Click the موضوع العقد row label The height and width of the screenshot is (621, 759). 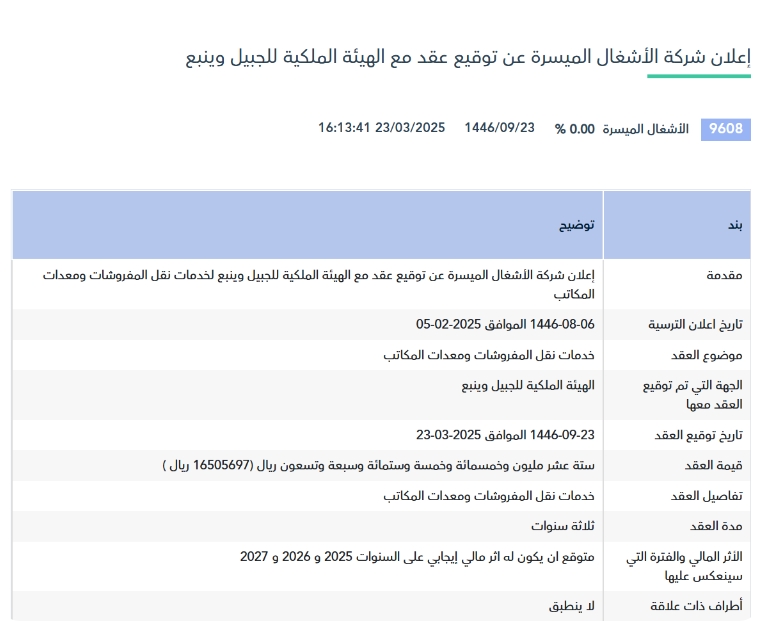709,356
